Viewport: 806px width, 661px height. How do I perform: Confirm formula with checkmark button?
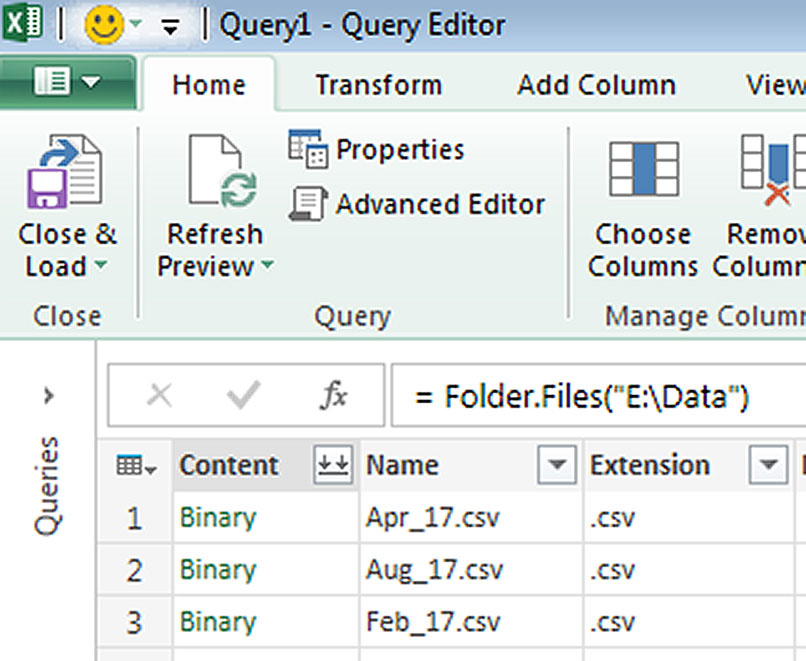(x=243, y=397)
